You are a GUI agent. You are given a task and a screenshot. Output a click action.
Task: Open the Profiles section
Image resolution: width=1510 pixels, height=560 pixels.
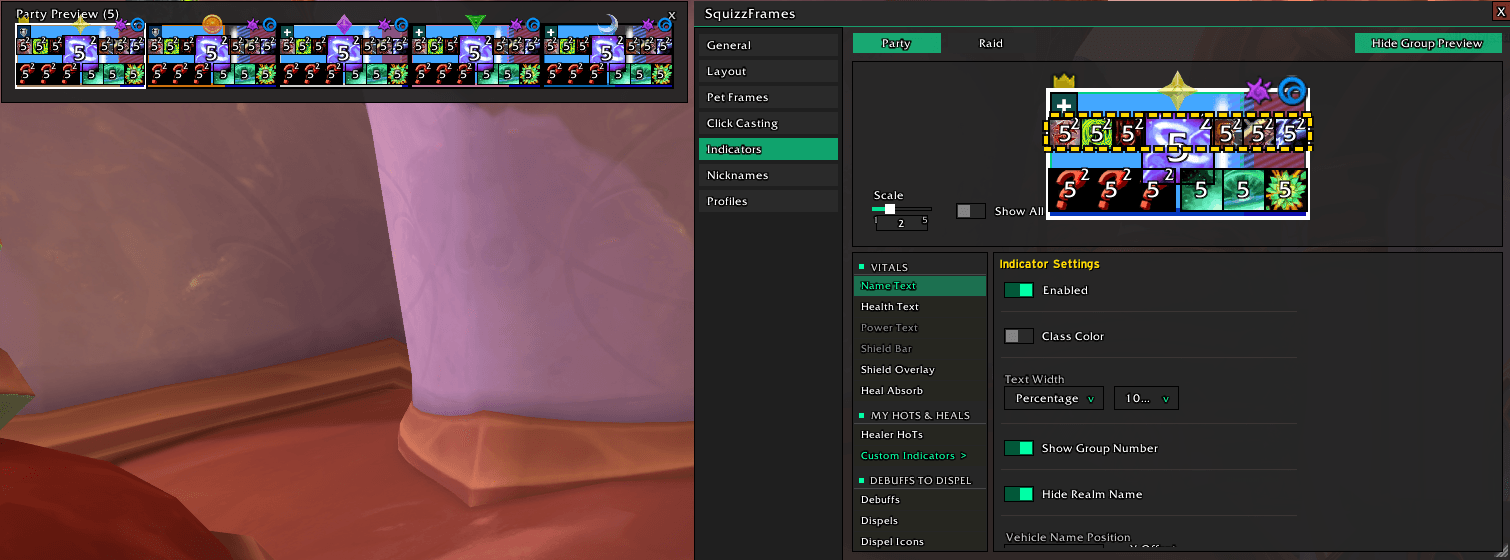(x=768, y=201)
